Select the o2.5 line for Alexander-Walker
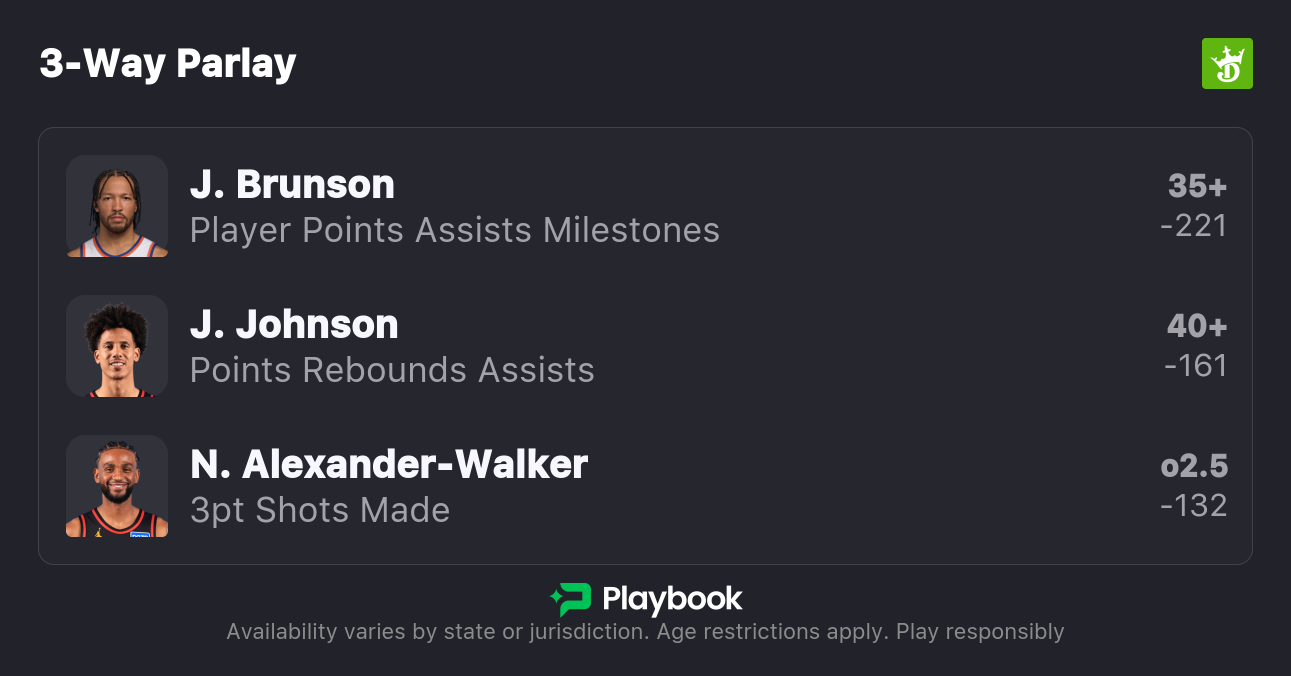Viewport: 1291px width, 676px height. point(1194,466)
